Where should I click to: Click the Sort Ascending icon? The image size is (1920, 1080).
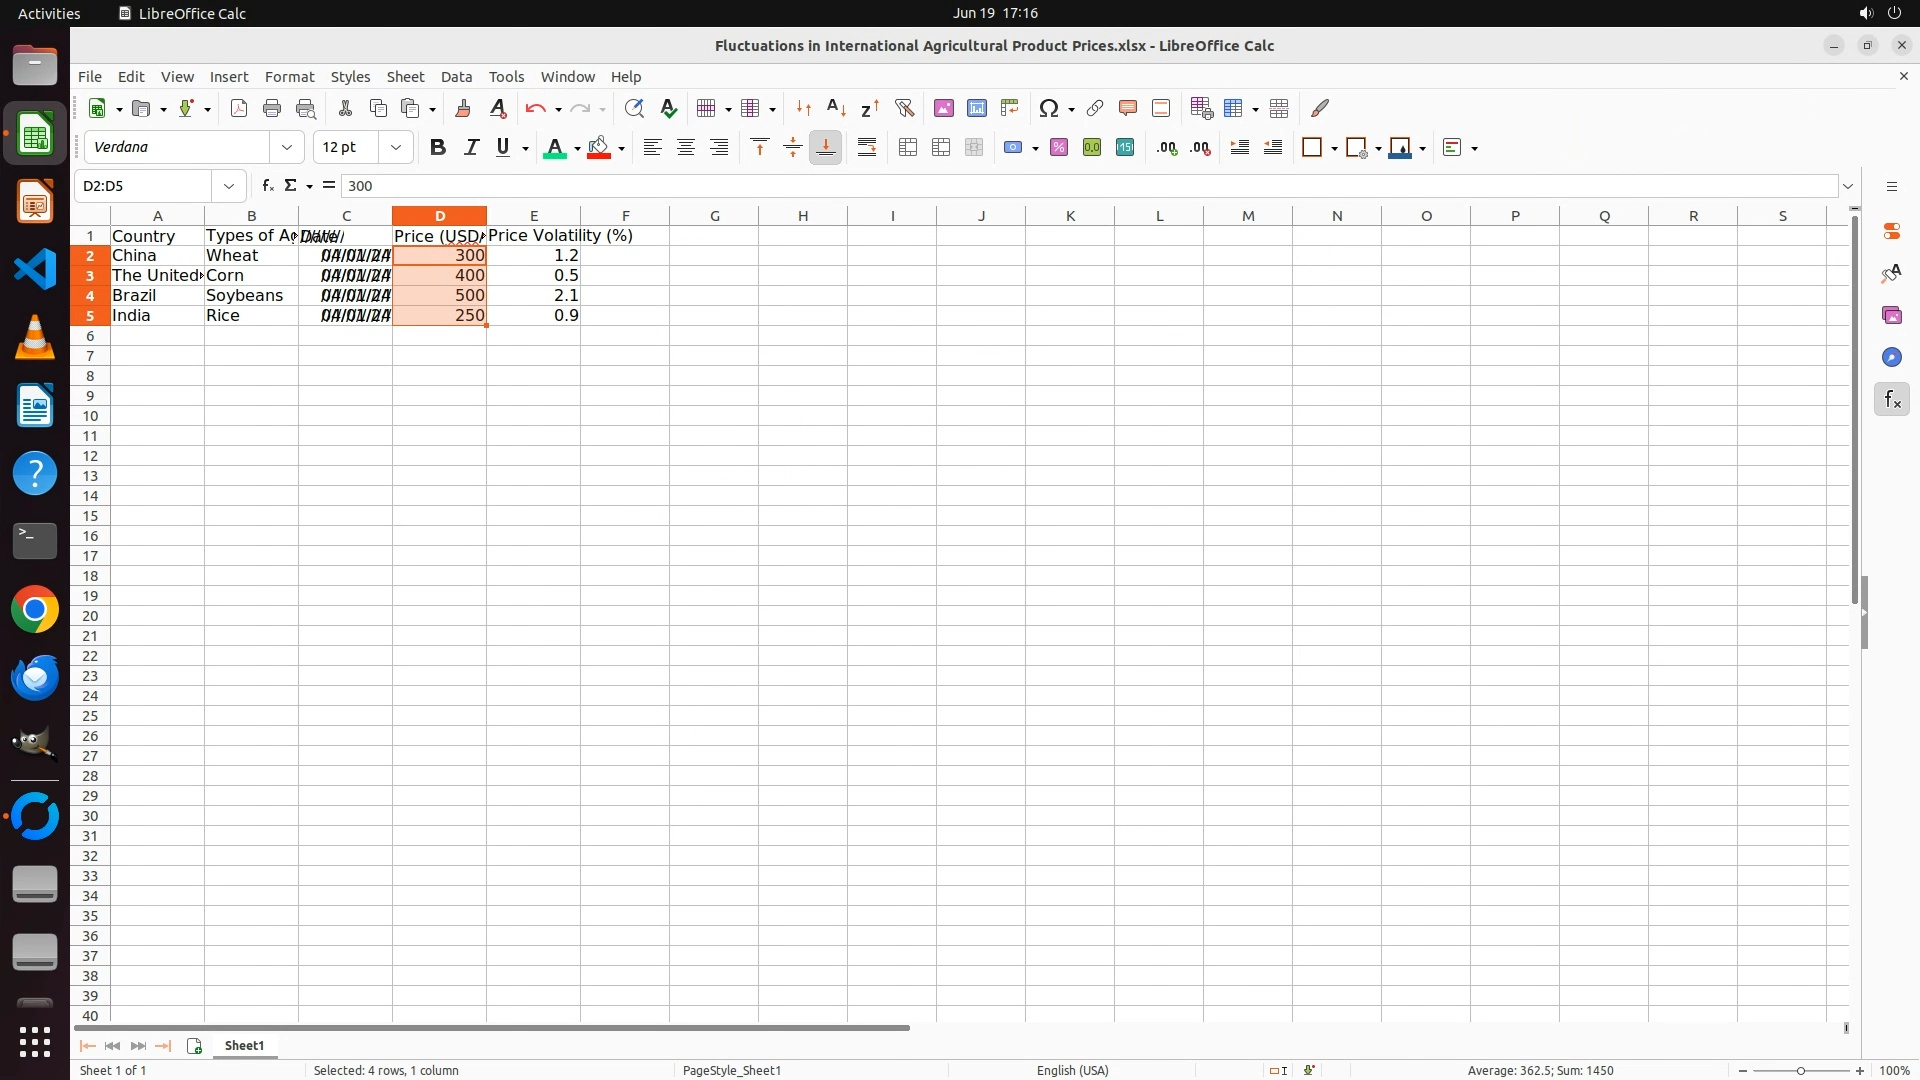837,108
